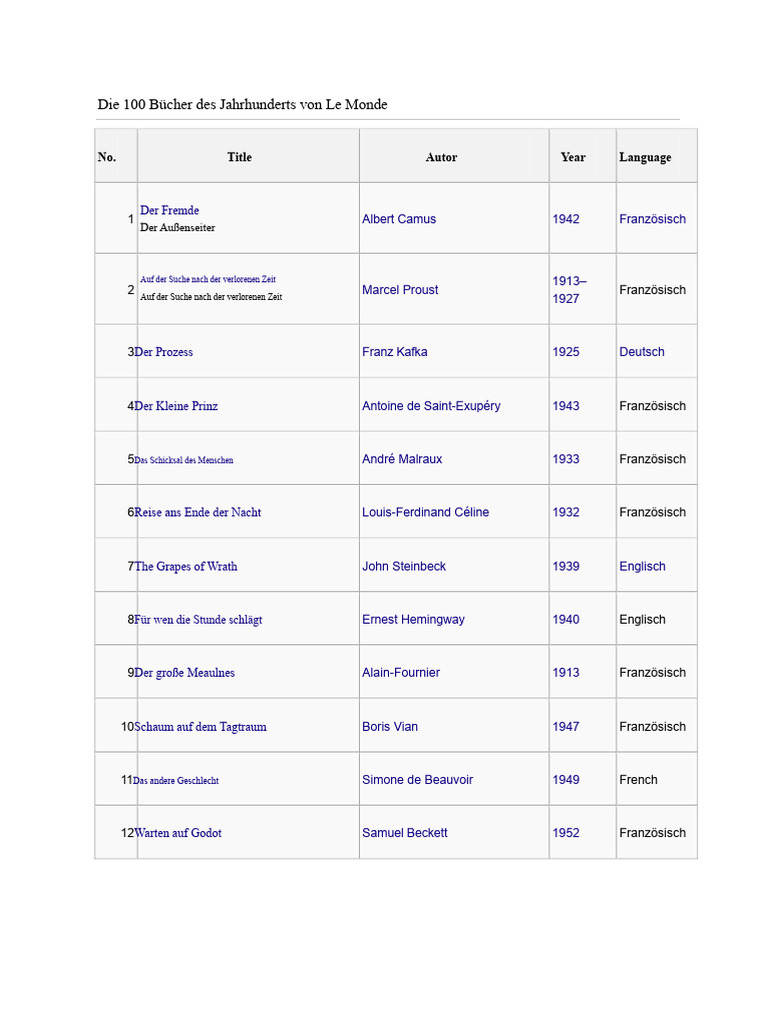This screenshot has height=1024, width=768.
Task: Click the year 1913 for Alain-Fournier
Action: (566, 673)
